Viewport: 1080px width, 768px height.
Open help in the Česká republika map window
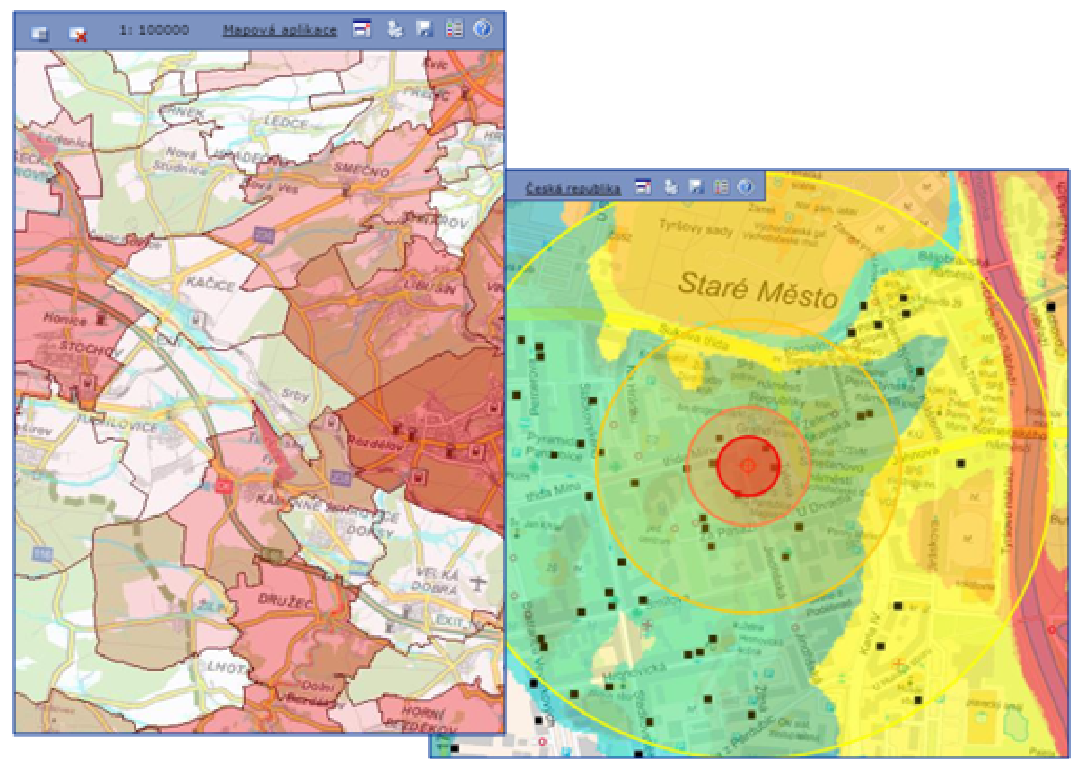tap(744, 187)
